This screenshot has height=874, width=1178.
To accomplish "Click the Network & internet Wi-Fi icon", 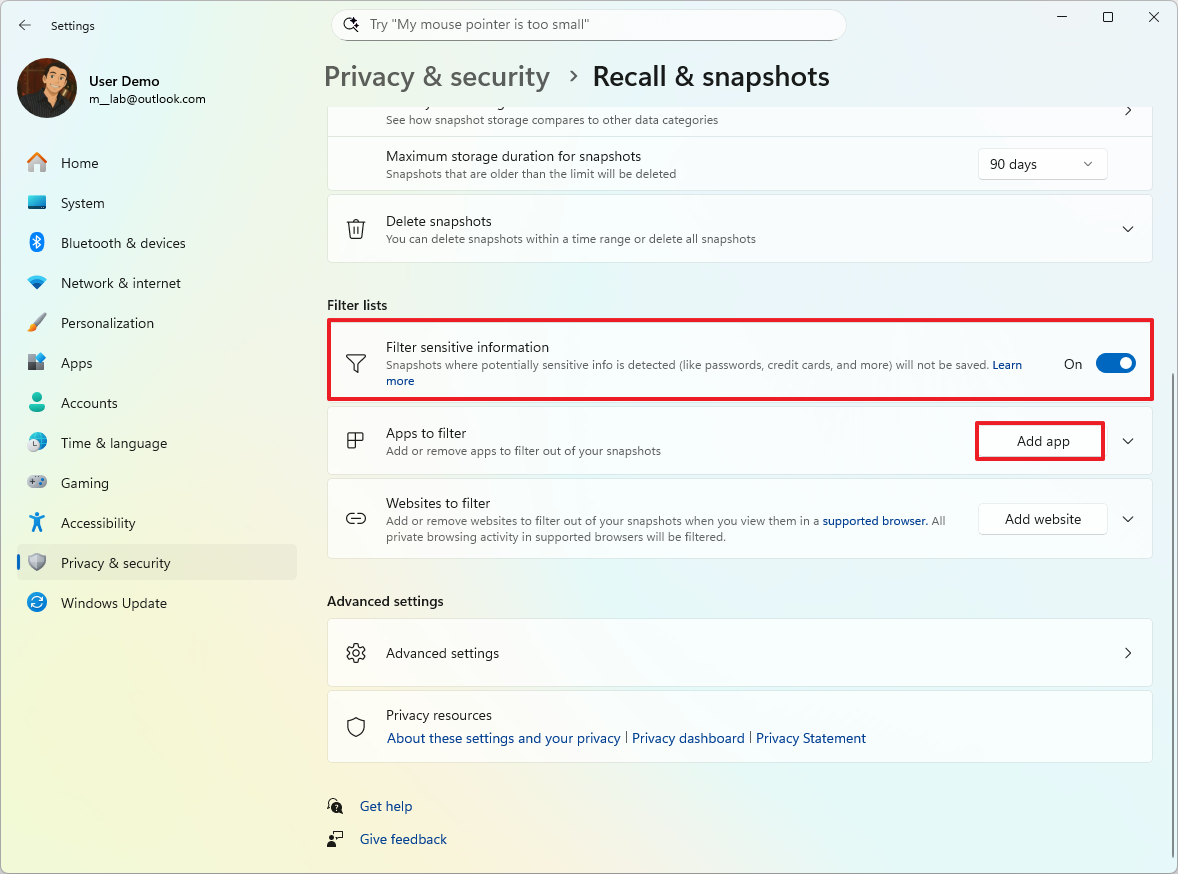I will pyautogui.click(x=37, y=283).
